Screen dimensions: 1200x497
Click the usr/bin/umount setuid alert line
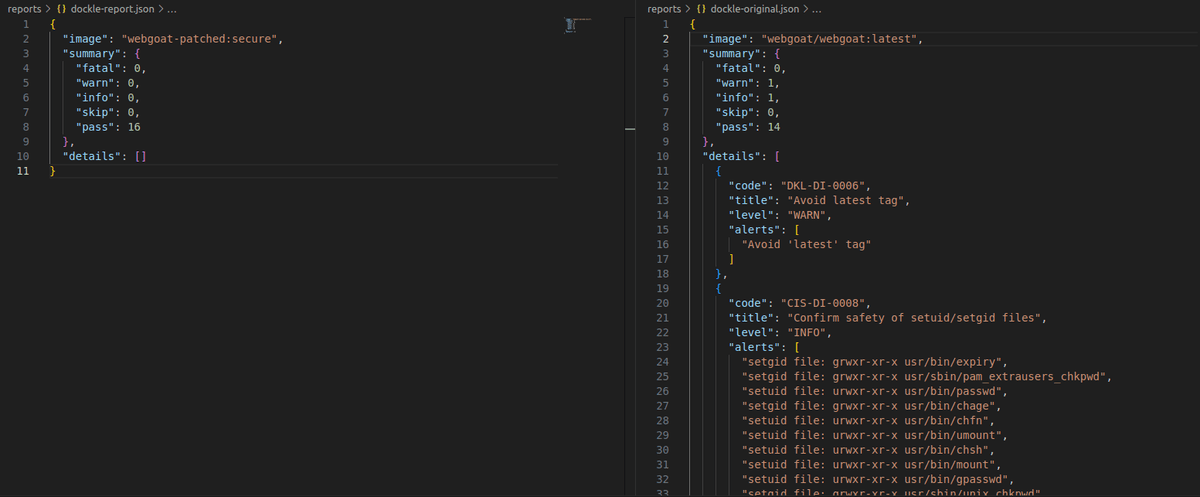click(877, 438)
